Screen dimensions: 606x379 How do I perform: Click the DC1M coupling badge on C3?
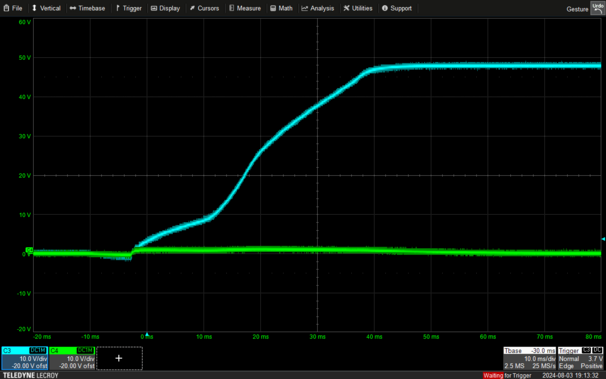38,350
